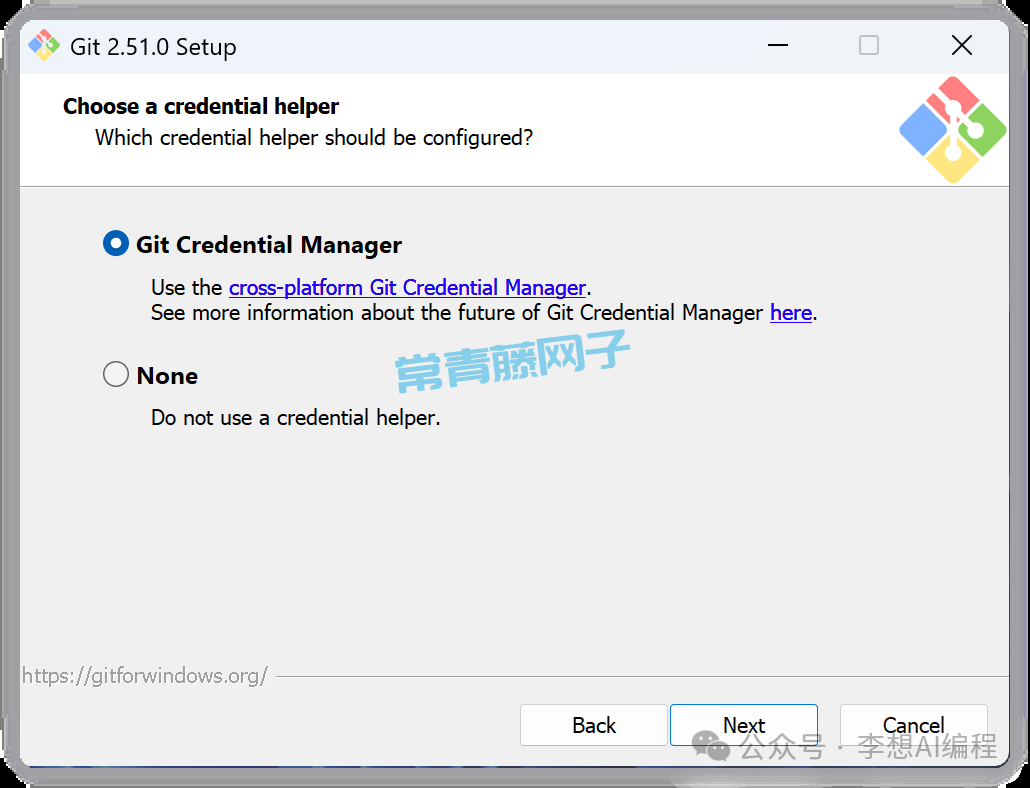Click the bold "None" option label
This screenshot has width=1030, height=788.
pyautogui.click(x=167, y=376)
